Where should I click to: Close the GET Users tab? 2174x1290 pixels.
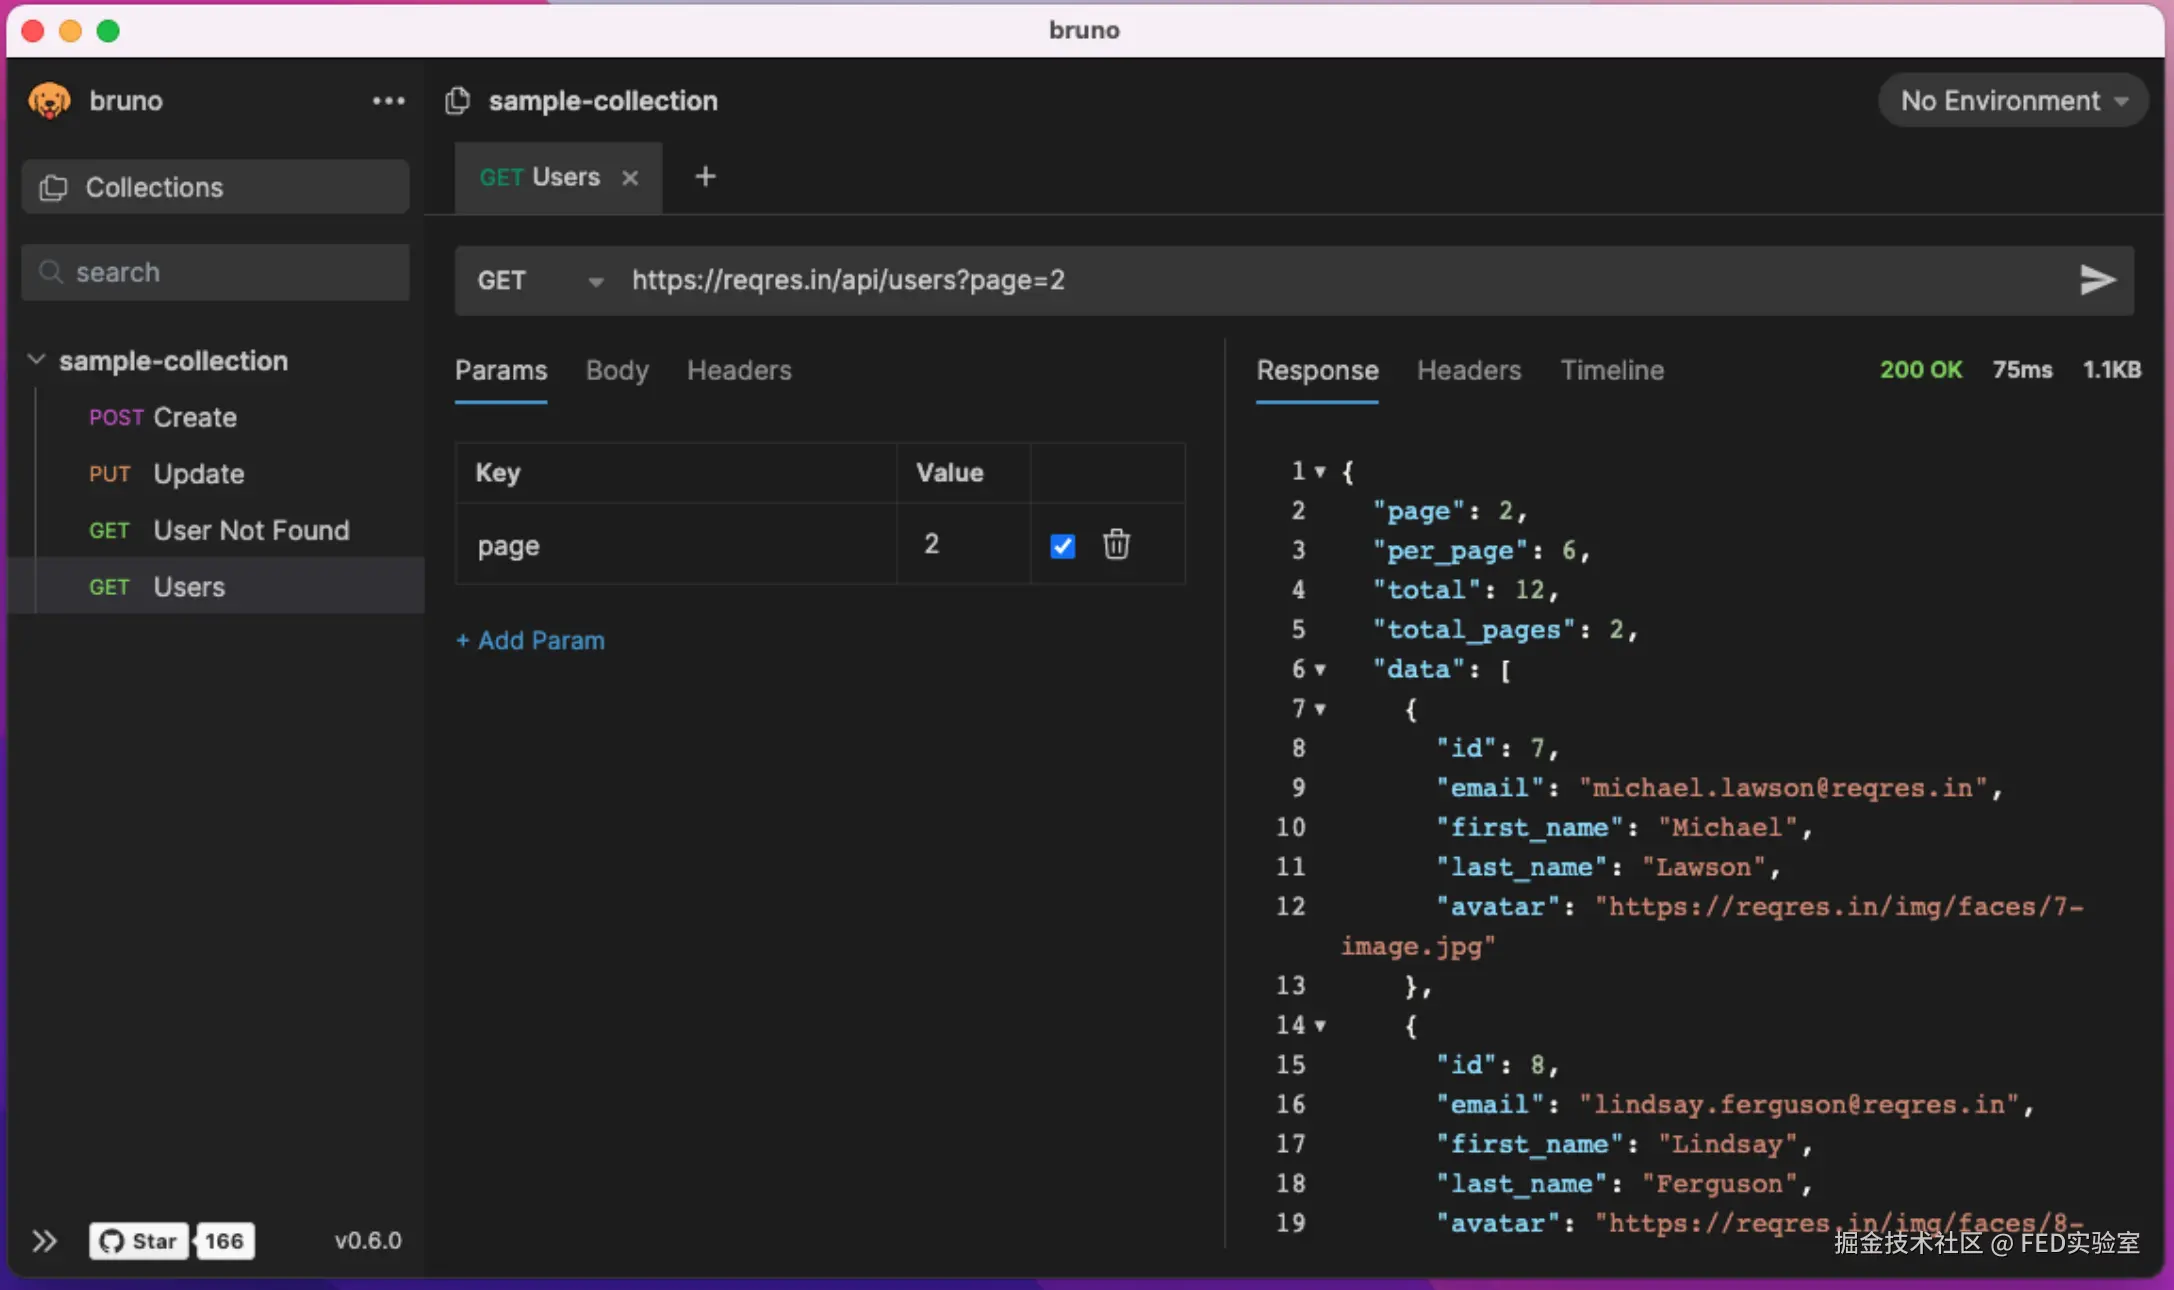[x=630, y=178]
